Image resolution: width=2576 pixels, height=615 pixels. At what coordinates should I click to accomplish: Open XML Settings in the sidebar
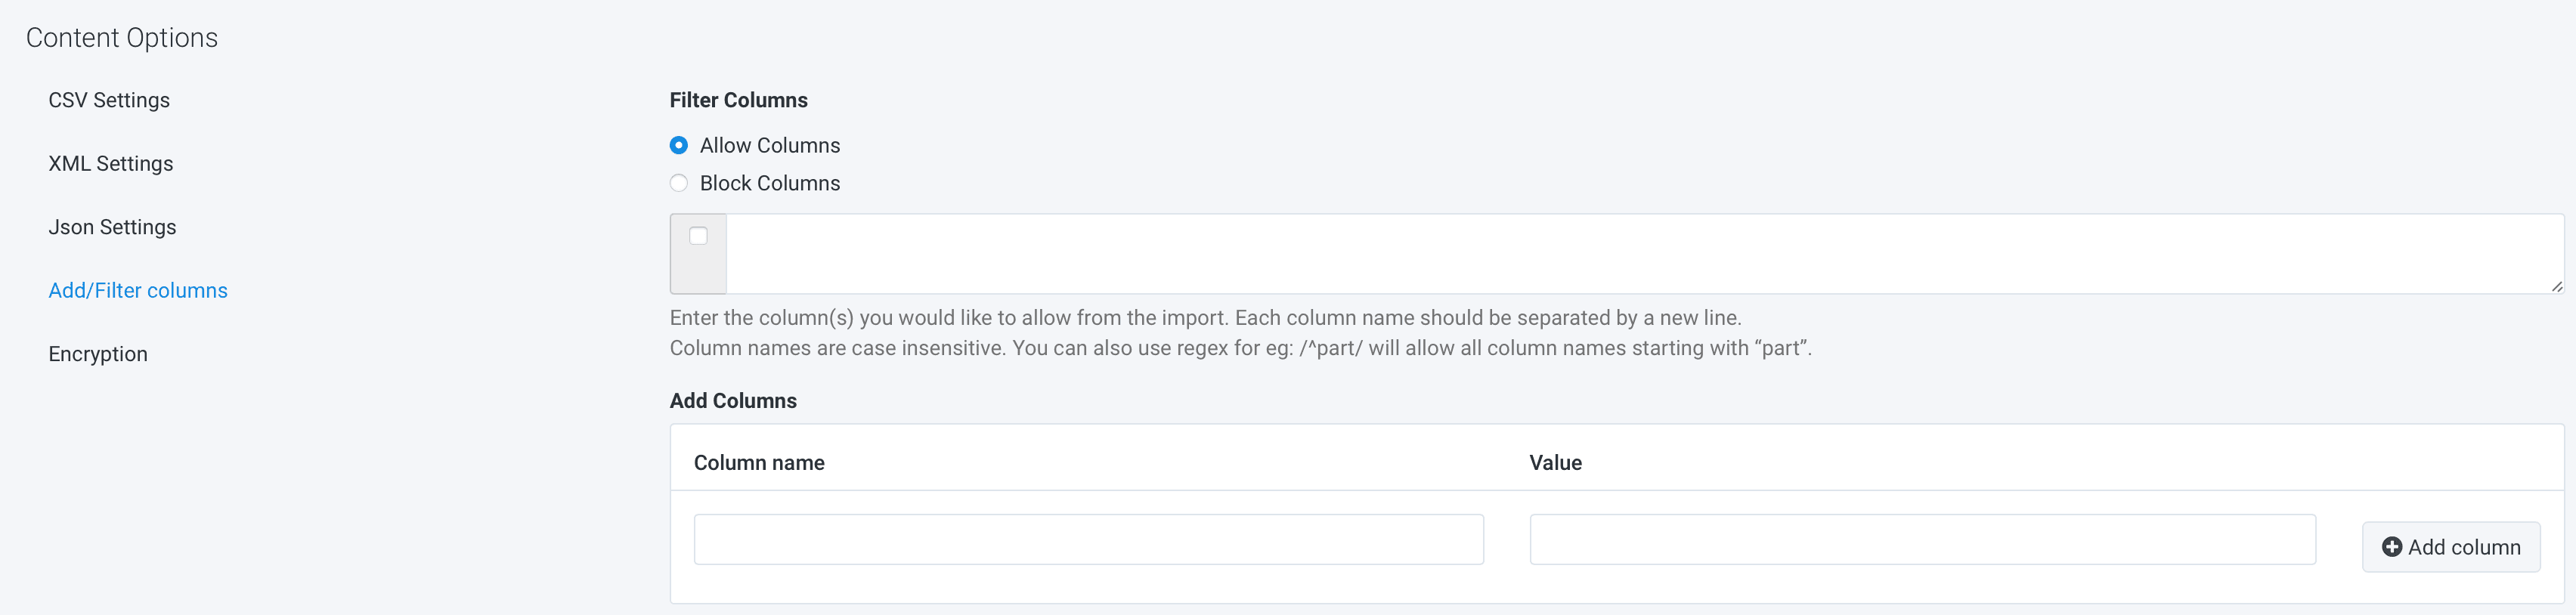(111, 164)
